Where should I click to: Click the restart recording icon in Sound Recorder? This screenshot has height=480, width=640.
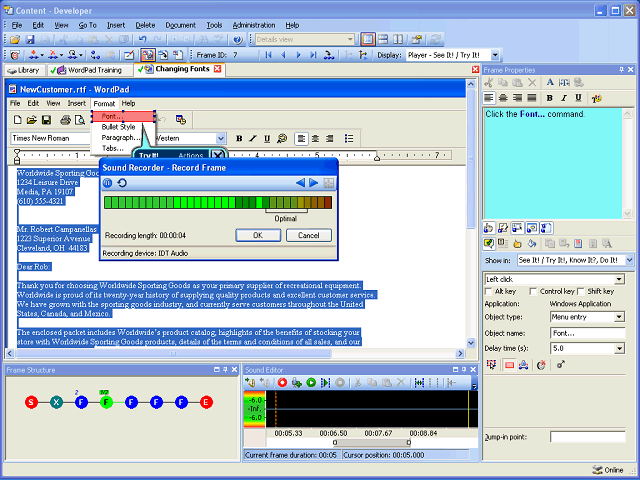coord(122,183)
